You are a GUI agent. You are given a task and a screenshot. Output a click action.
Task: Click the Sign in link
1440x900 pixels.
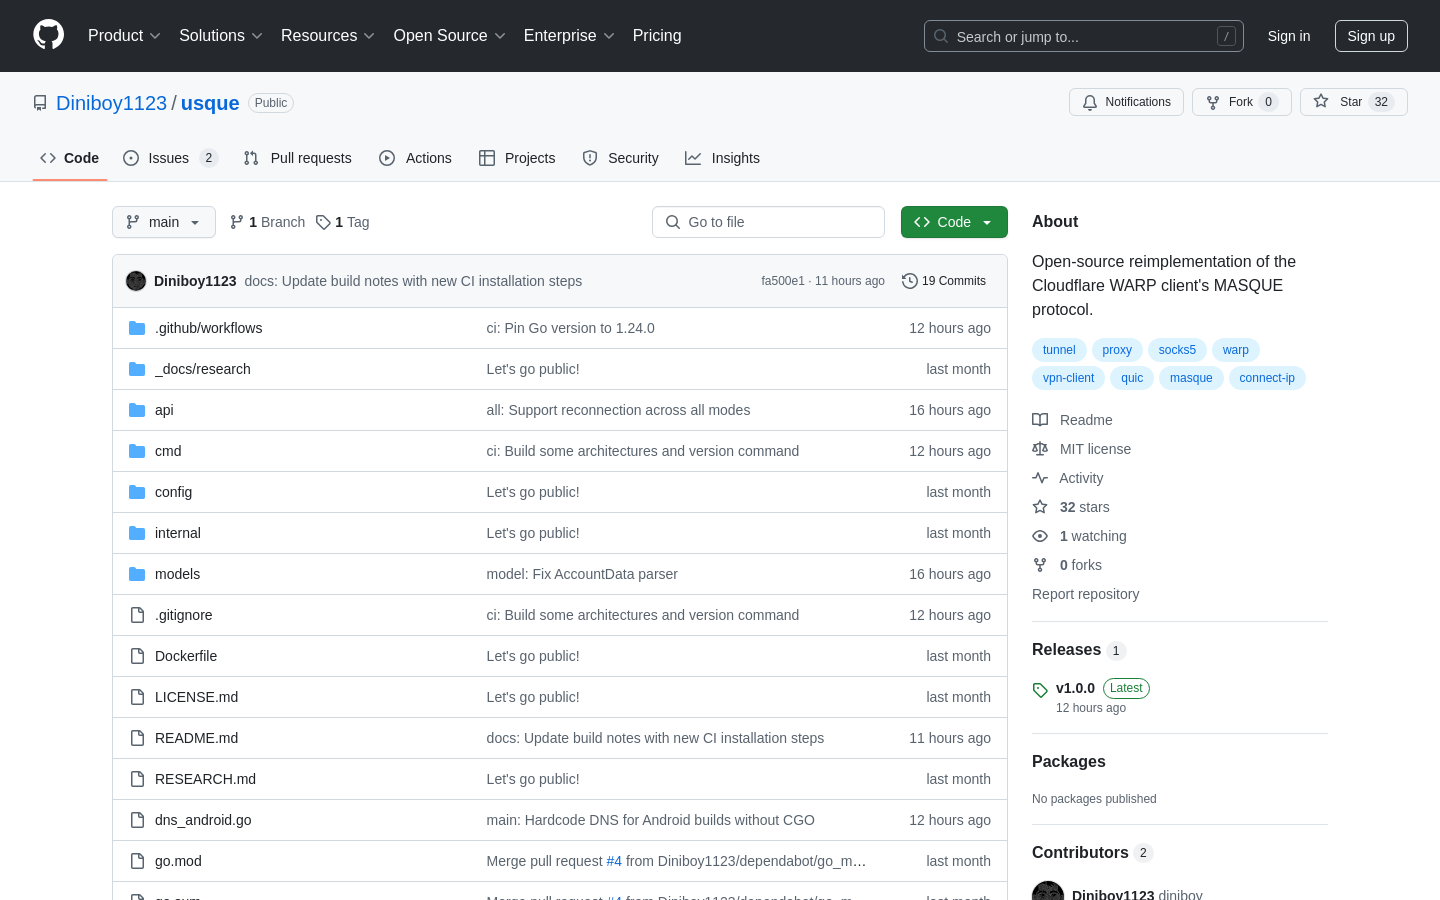coord(1289,36)
